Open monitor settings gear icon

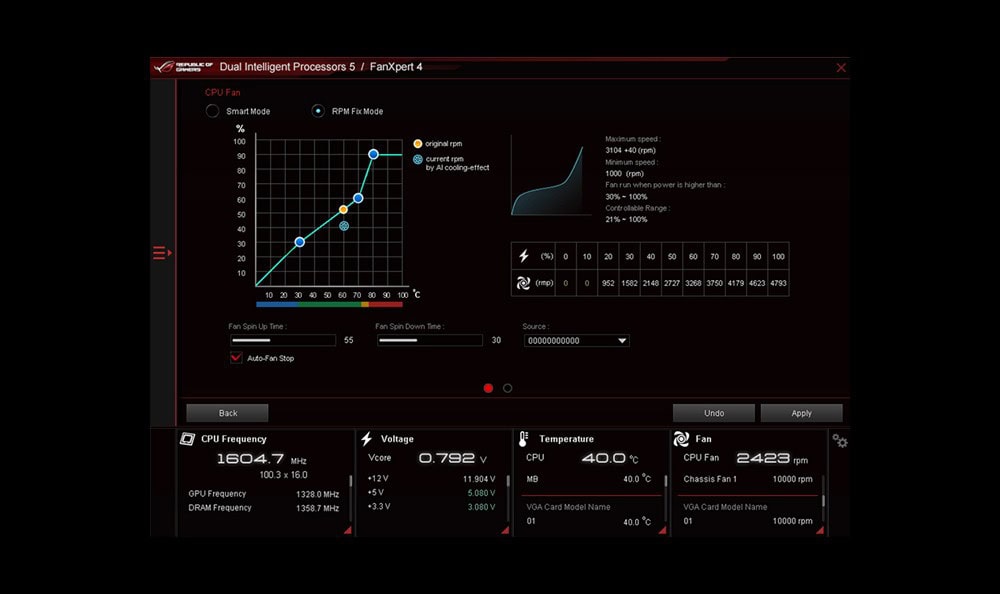[840, 440]
